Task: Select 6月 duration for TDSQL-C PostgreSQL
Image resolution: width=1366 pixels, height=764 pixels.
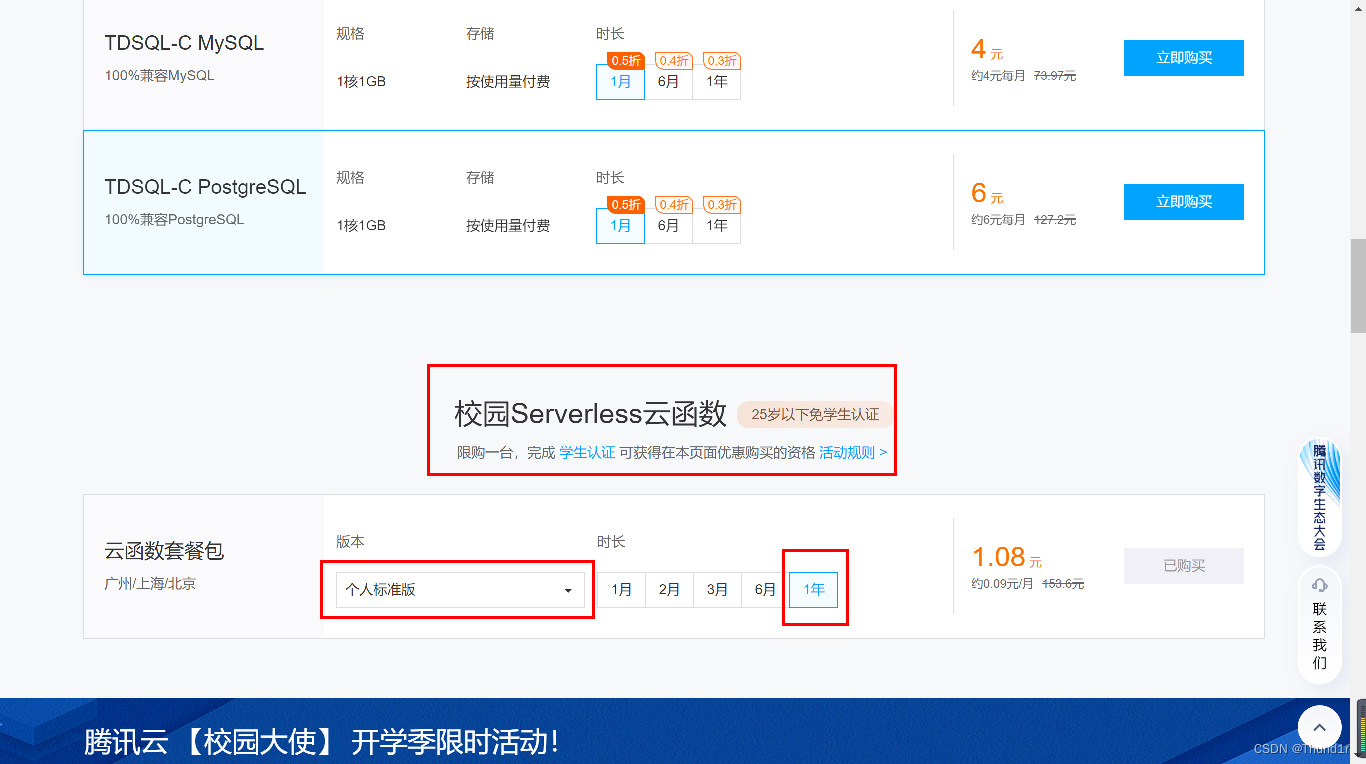Action: click(668, 226)
